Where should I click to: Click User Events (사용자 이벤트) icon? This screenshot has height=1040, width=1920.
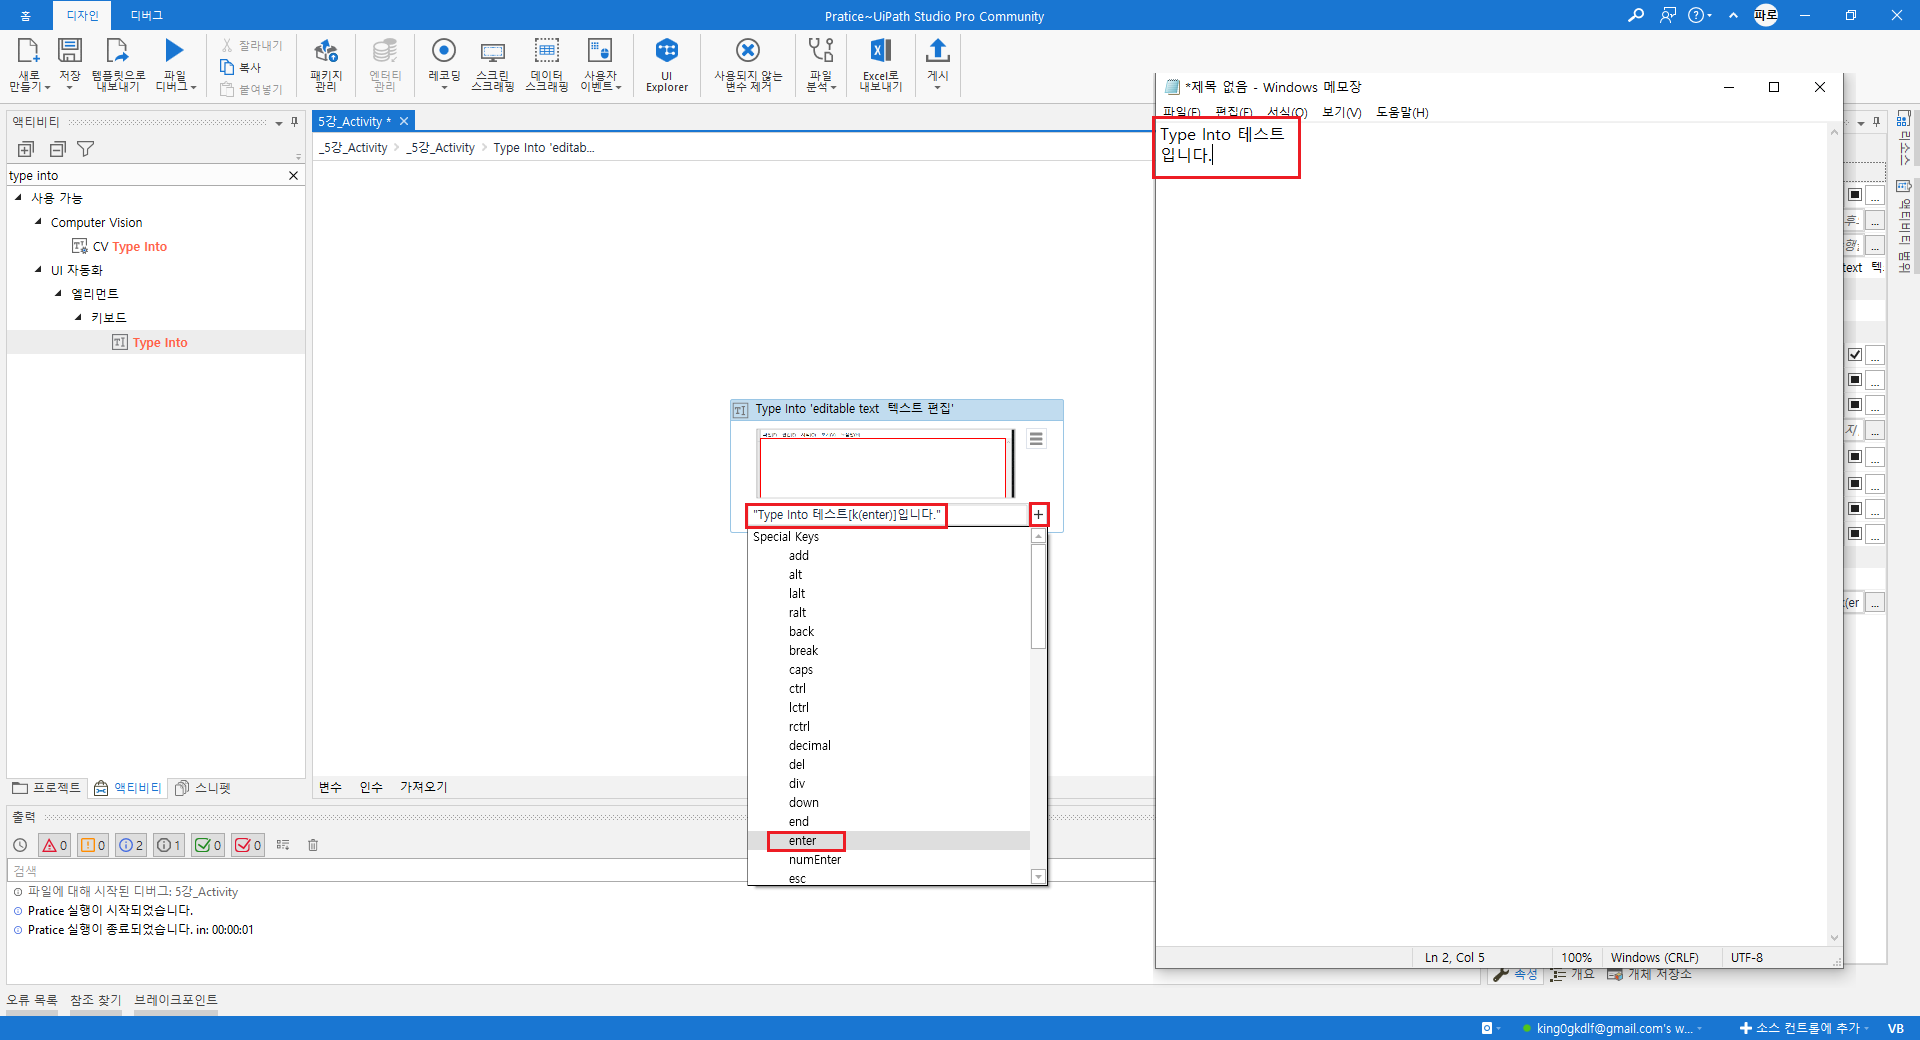click(600, 50)
